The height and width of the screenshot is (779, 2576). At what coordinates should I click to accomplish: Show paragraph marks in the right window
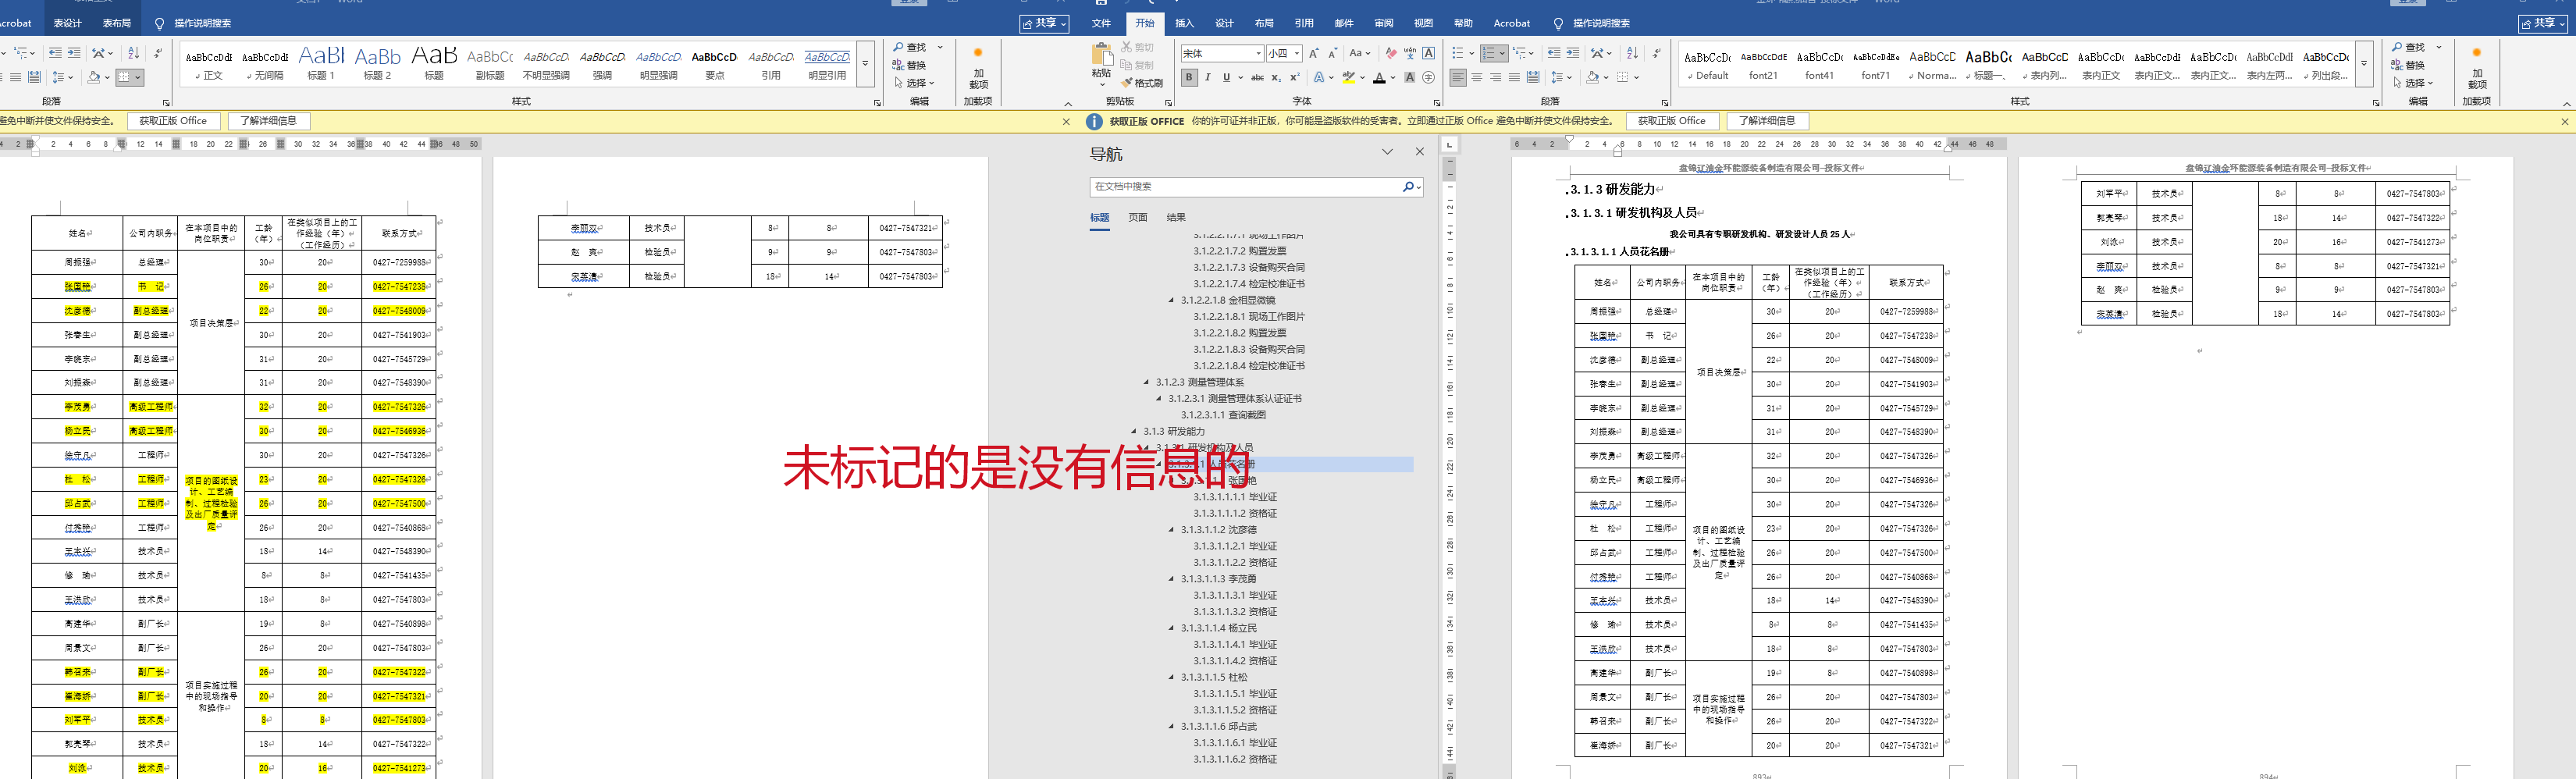(1657, 53)
